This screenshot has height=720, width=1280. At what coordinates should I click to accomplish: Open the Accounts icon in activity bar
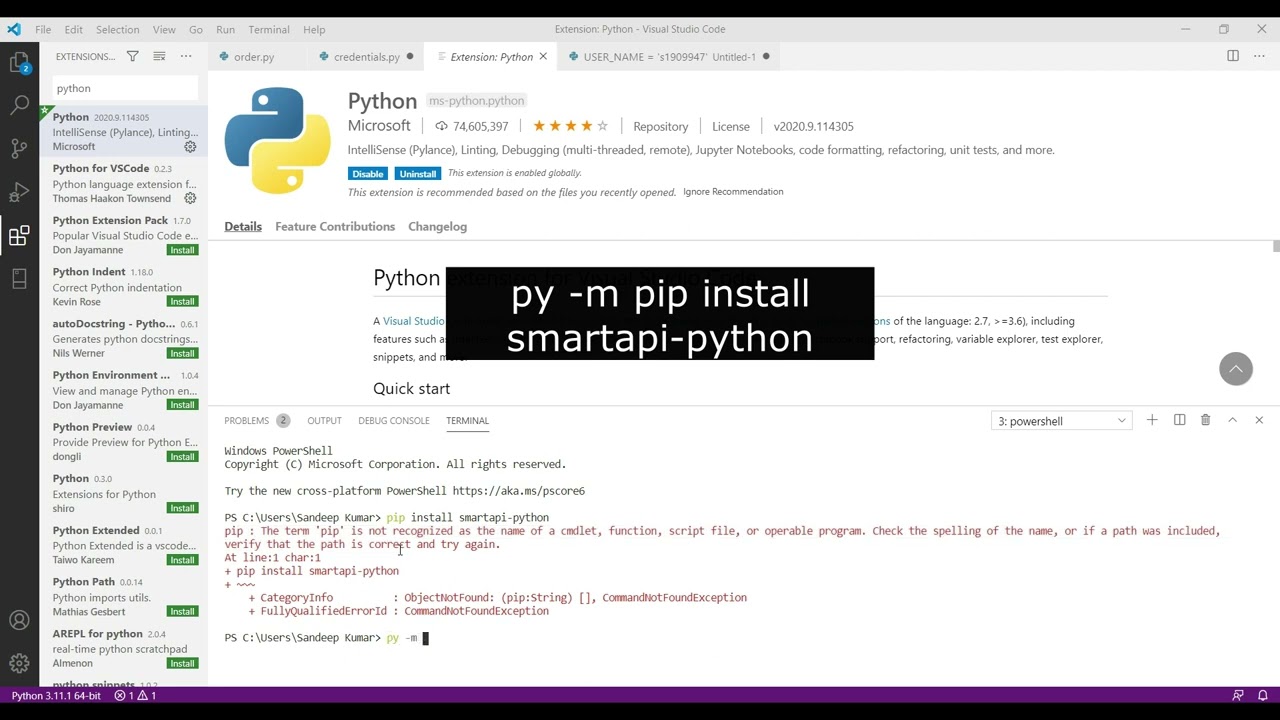click(x=19, y=620)
